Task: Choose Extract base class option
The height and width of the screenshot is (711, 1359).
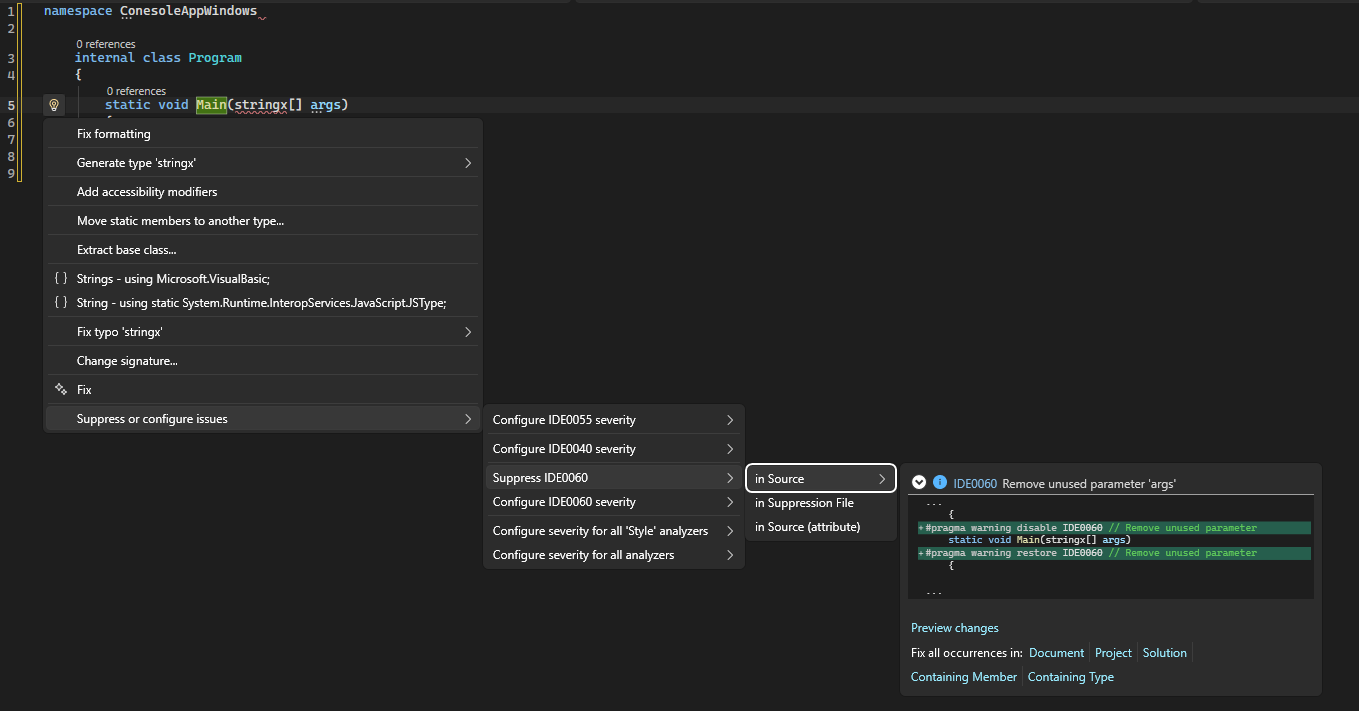Action: click(127, 249)
